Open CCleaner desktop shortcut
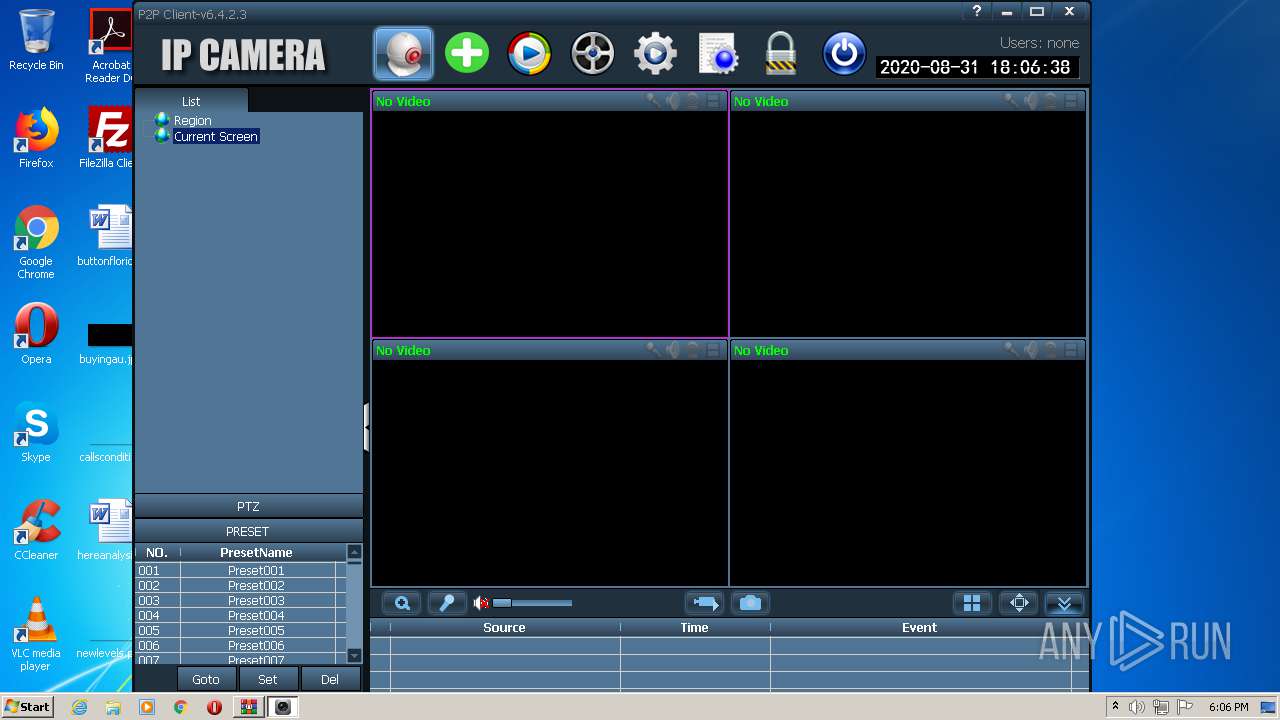 (36, 530)
